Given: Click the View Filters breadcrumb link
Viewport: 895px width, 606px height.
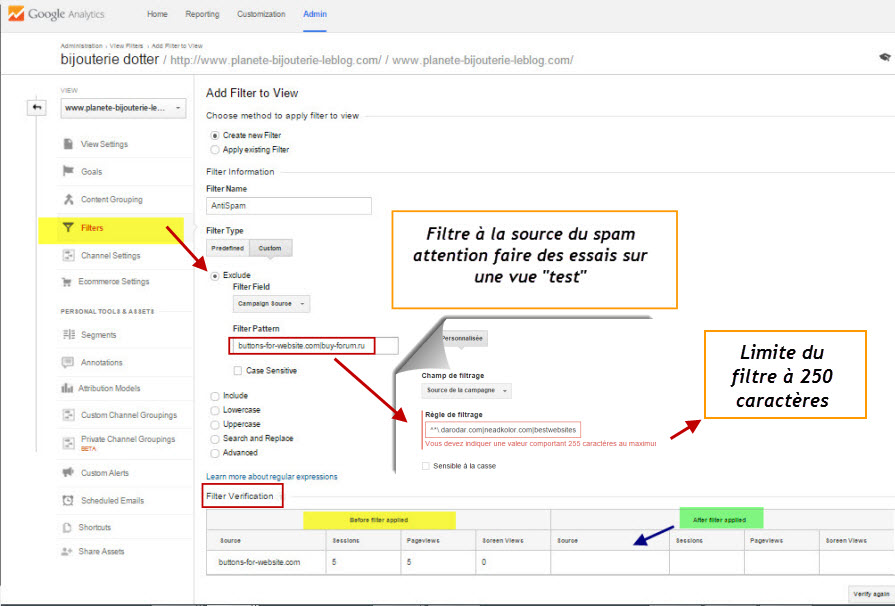Looking at the screenshot, I should point(126,46).
